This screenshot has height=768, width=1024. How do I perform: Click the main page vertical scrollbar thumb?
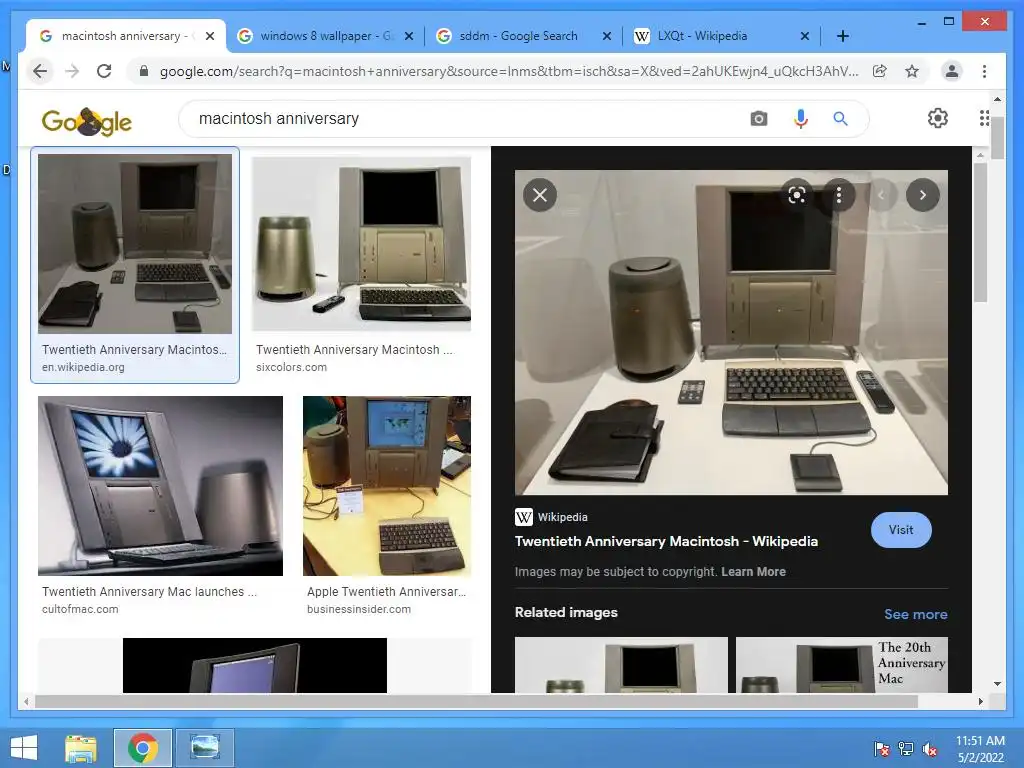997,136
